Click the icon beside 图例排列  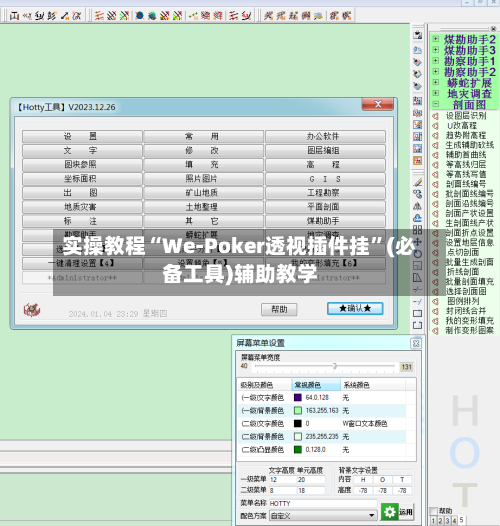coord(435,301)
